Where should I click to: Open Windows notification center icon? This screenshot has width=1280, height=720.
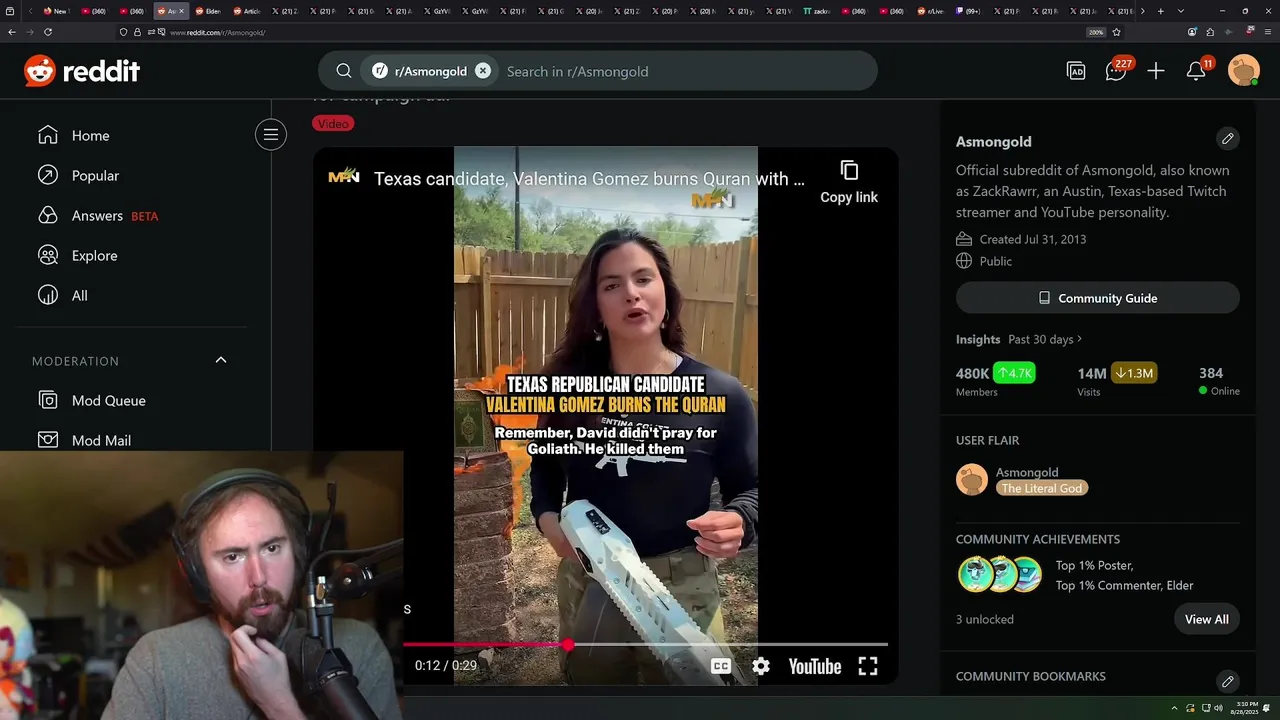[x=1268, y=707]
